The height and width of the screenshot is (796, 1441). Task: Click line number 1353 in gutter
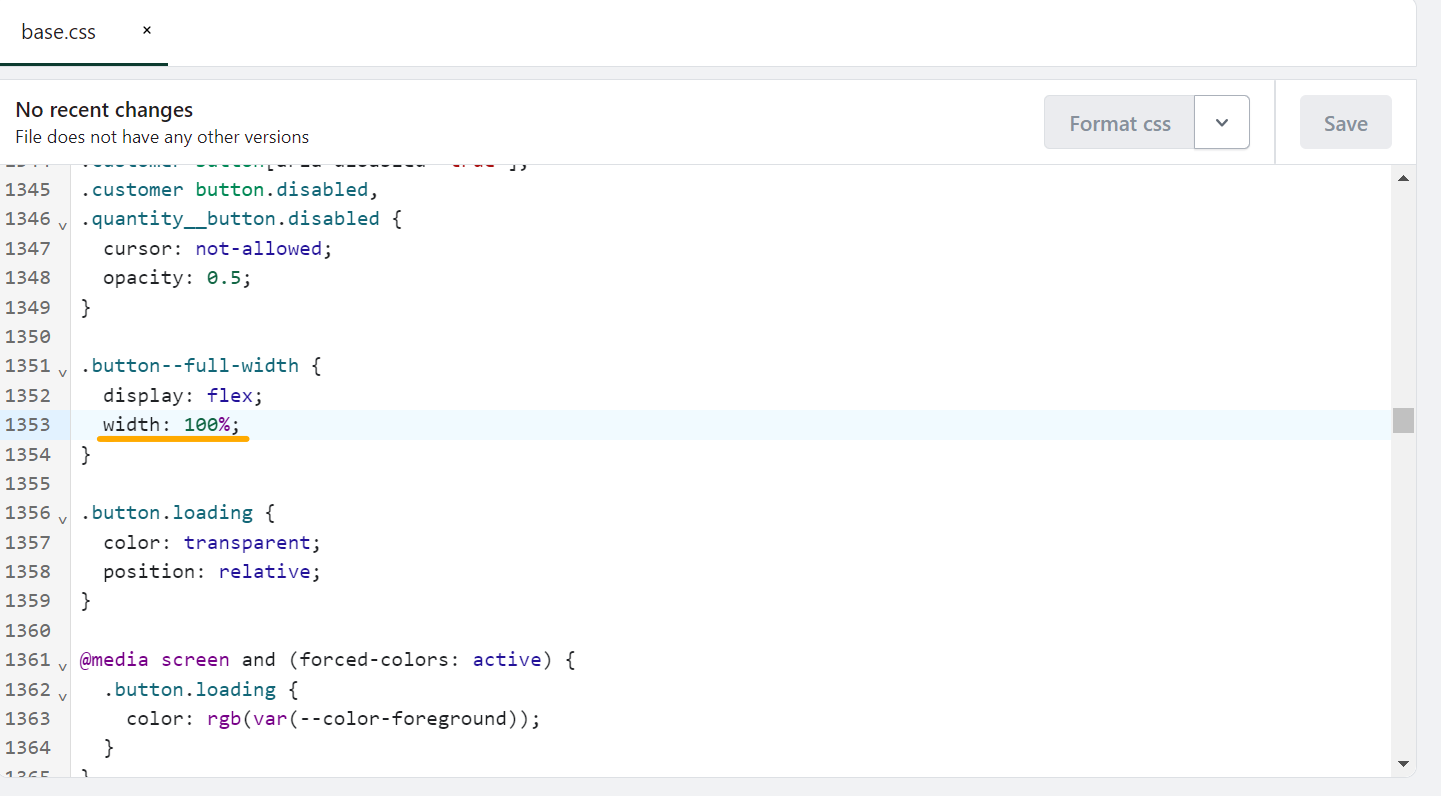point(28,425)
